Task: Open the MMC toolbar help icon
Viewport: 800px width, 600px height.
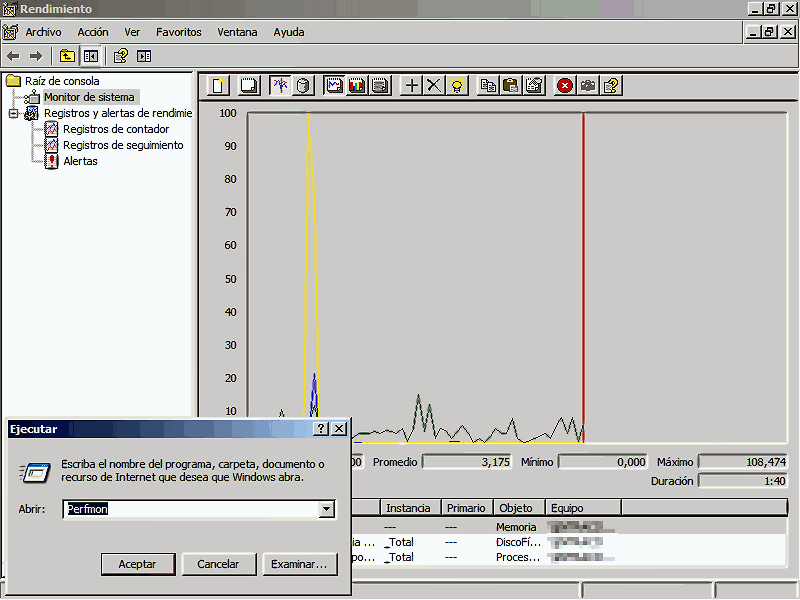Action: coord(121,56)
